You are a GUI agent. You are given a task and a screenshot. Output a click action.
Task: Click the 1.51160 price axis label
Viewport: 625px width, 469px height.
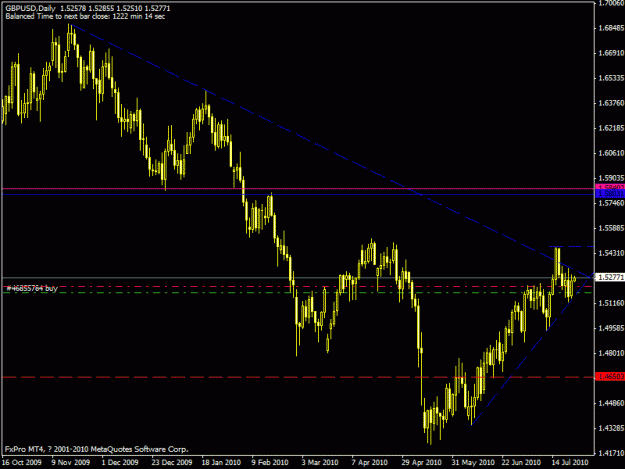[611, 303]
